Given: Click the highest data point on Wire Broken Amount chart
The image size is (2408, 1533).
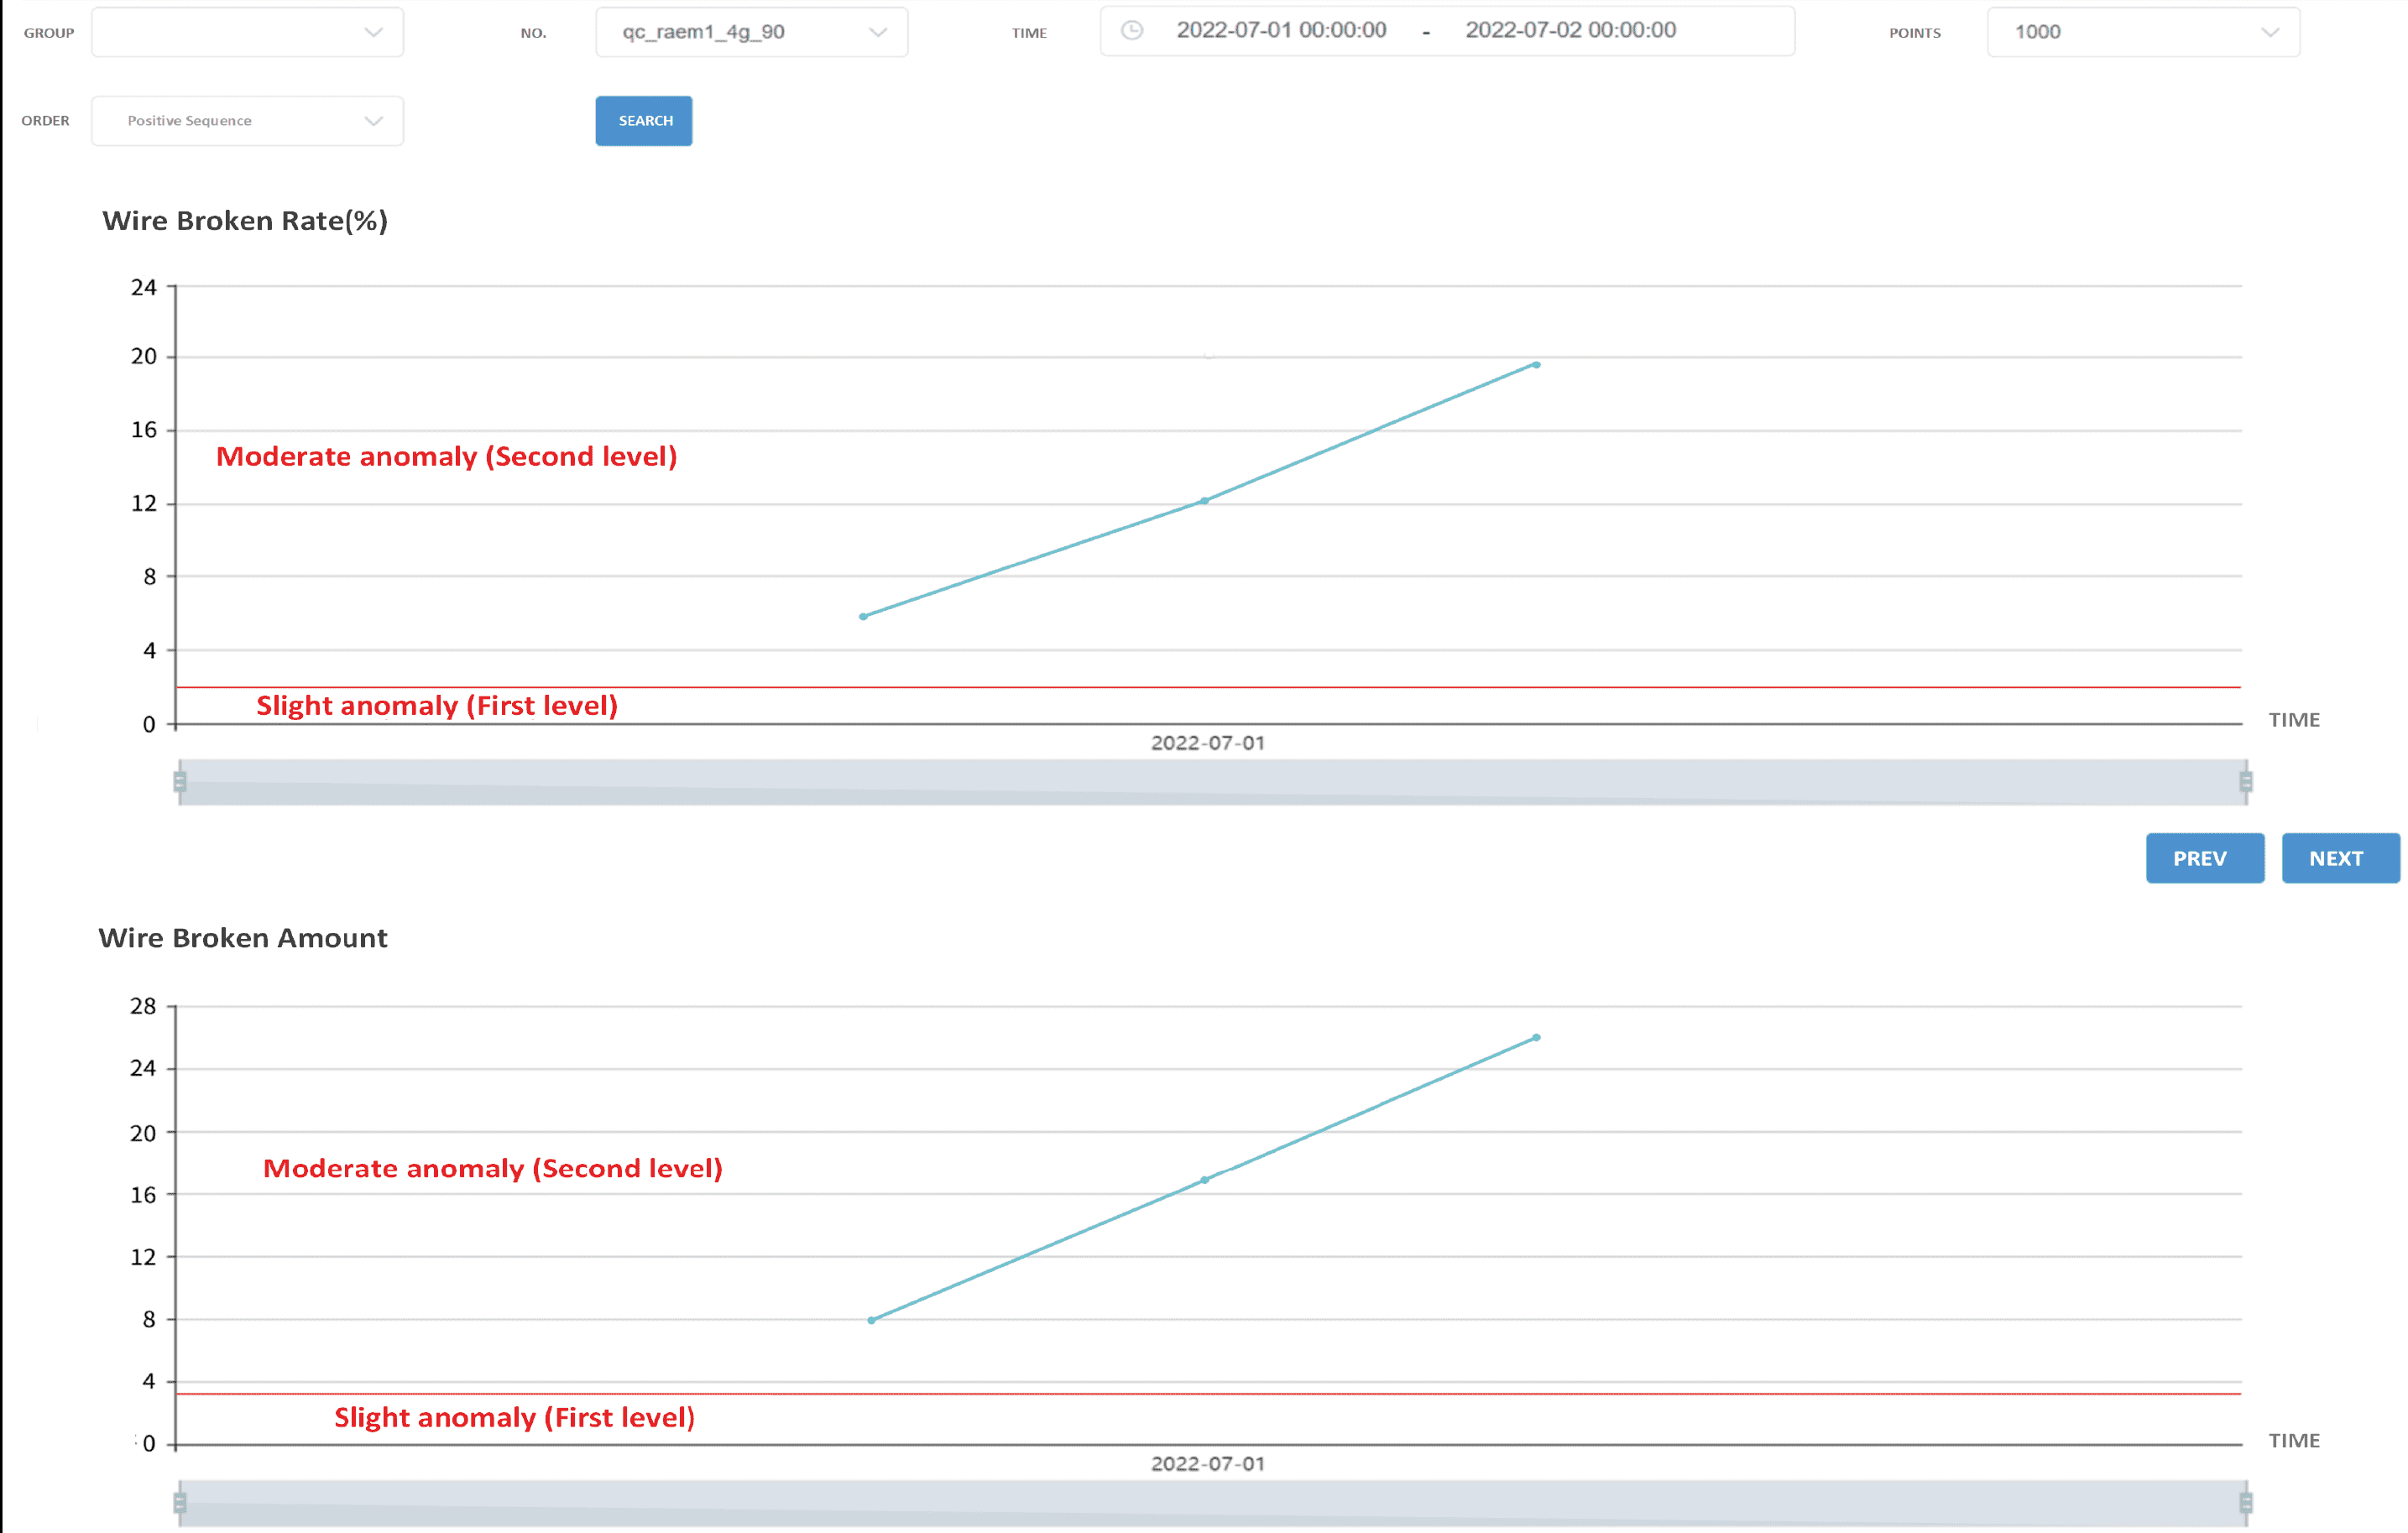Looking at the screenshot, I should [1536, 1038].
